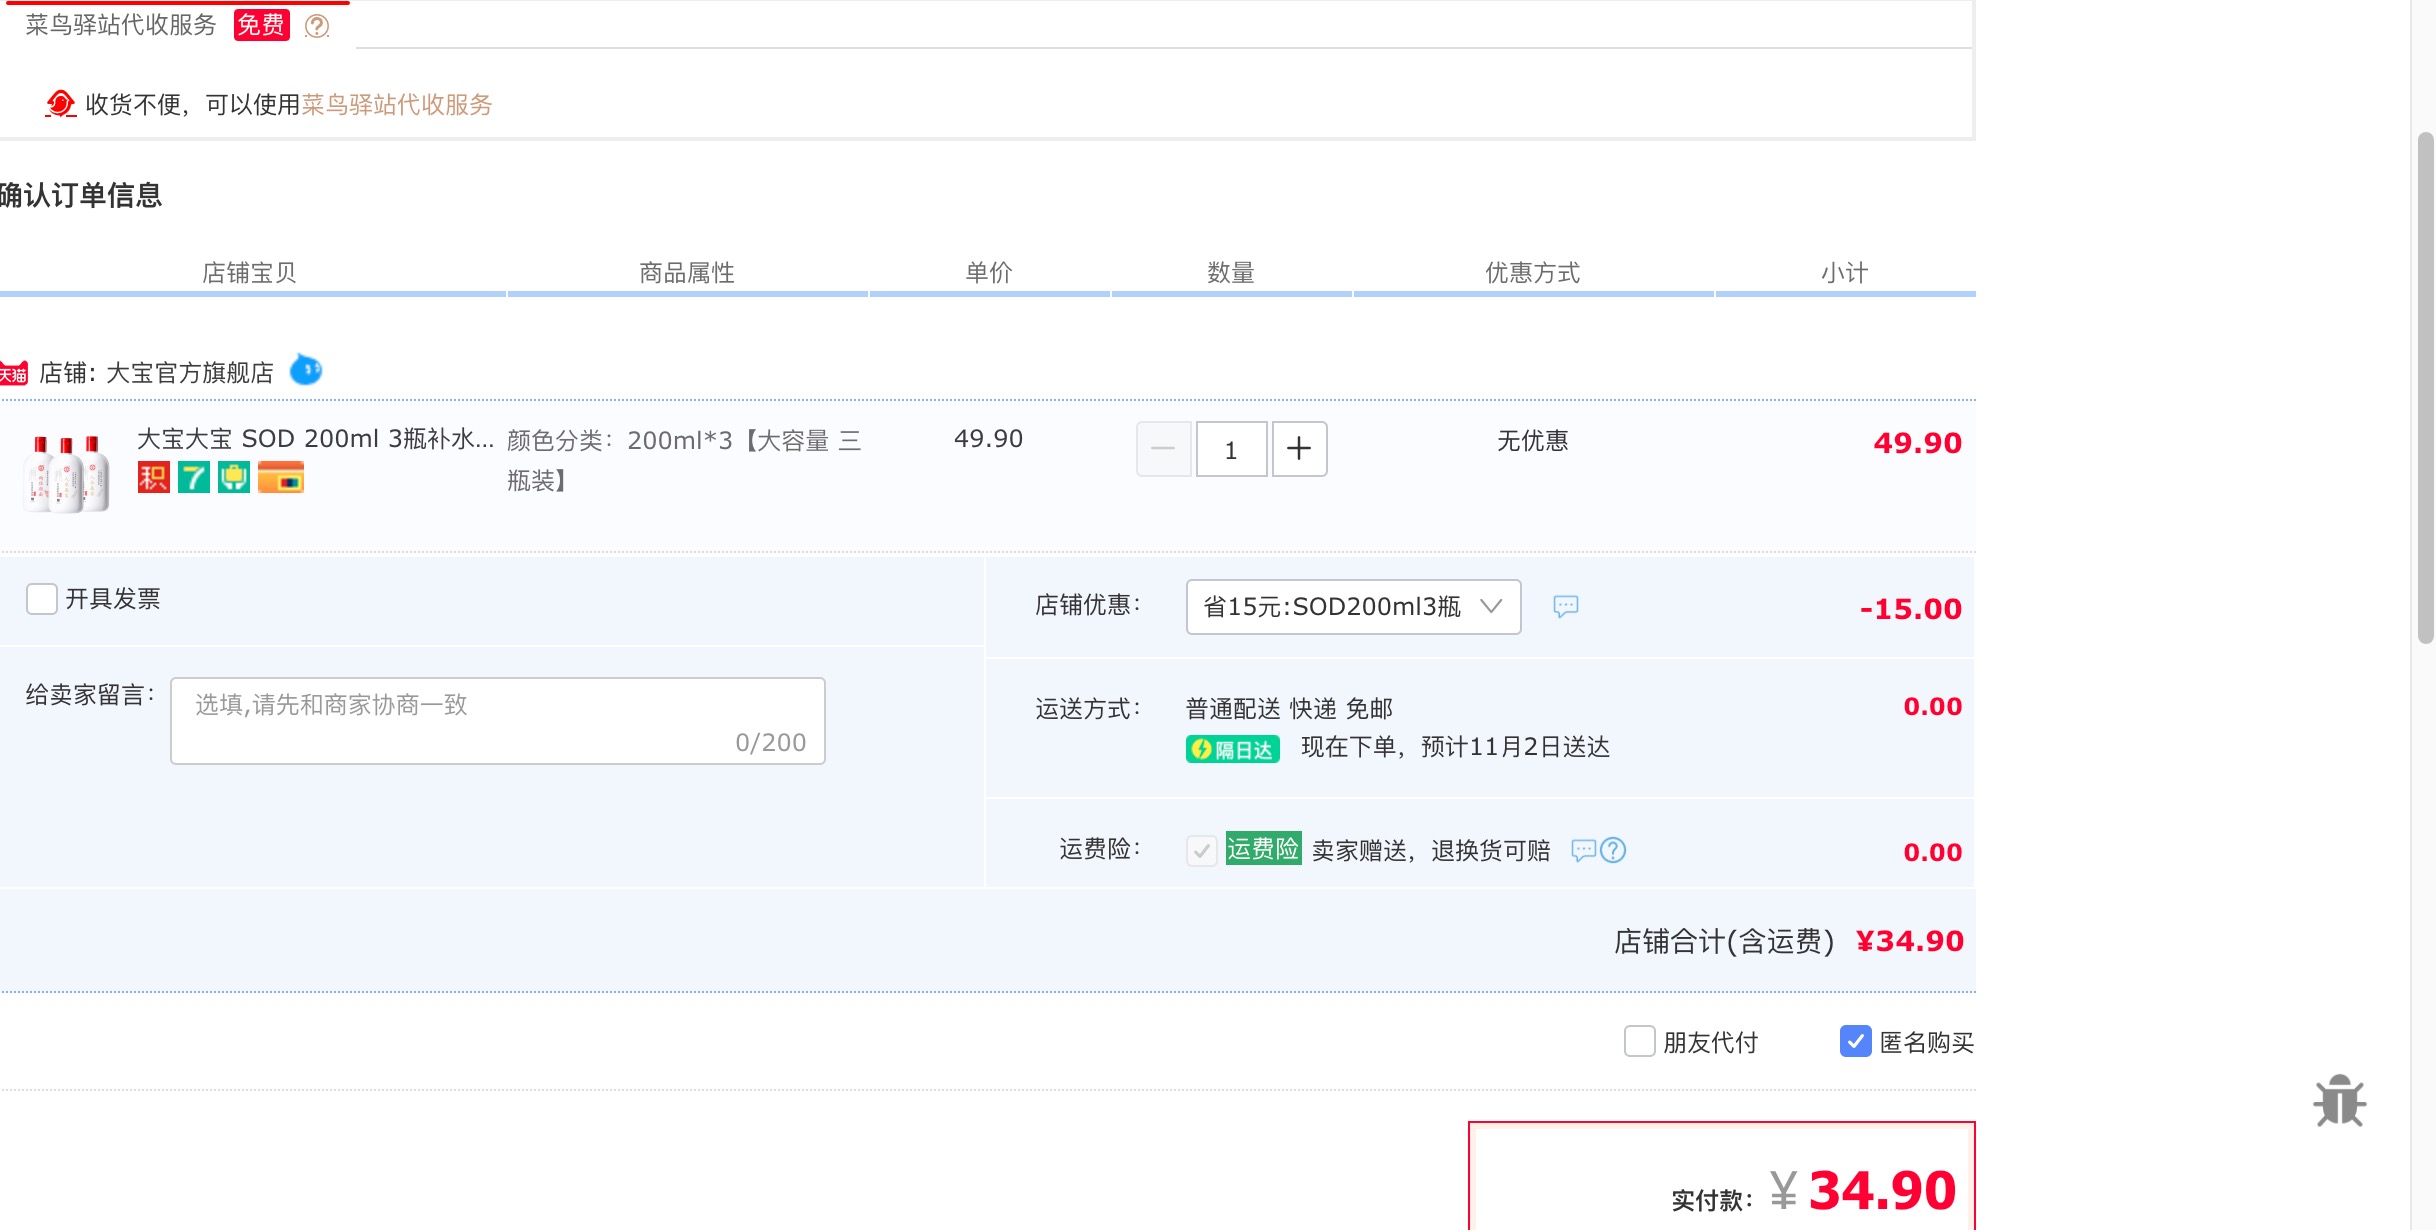Click the red subtotal 49.90

click(x=1917, y=443)
